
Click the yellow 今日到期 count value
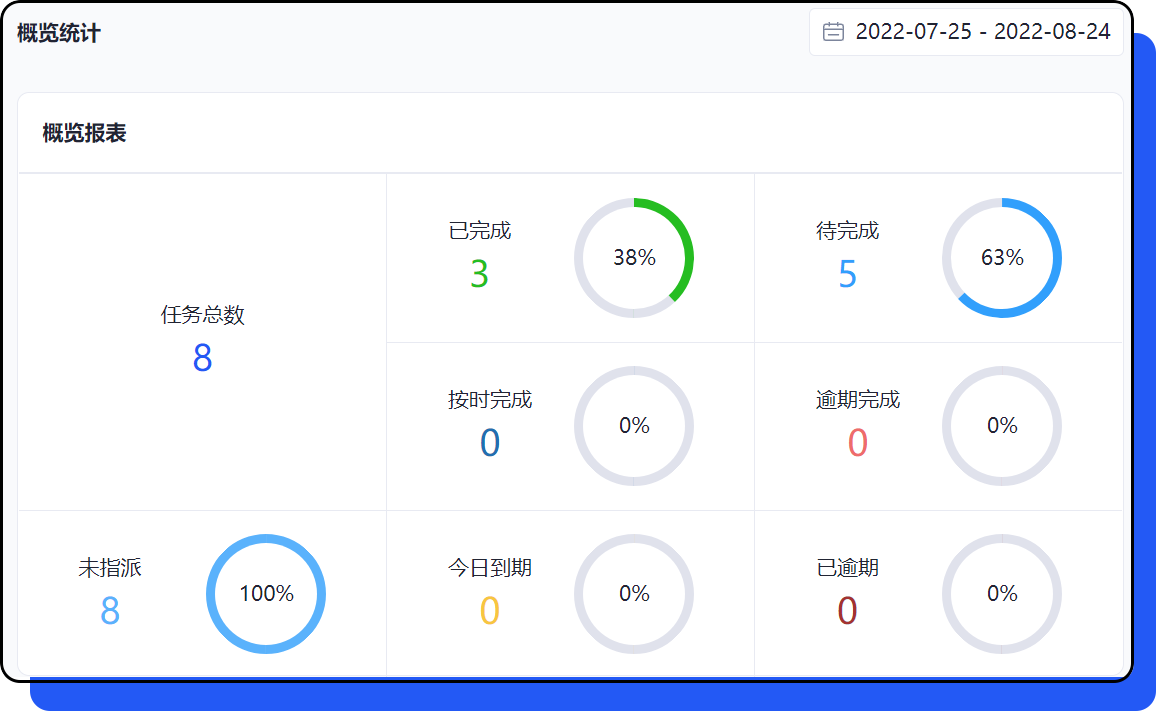[489, 611]
